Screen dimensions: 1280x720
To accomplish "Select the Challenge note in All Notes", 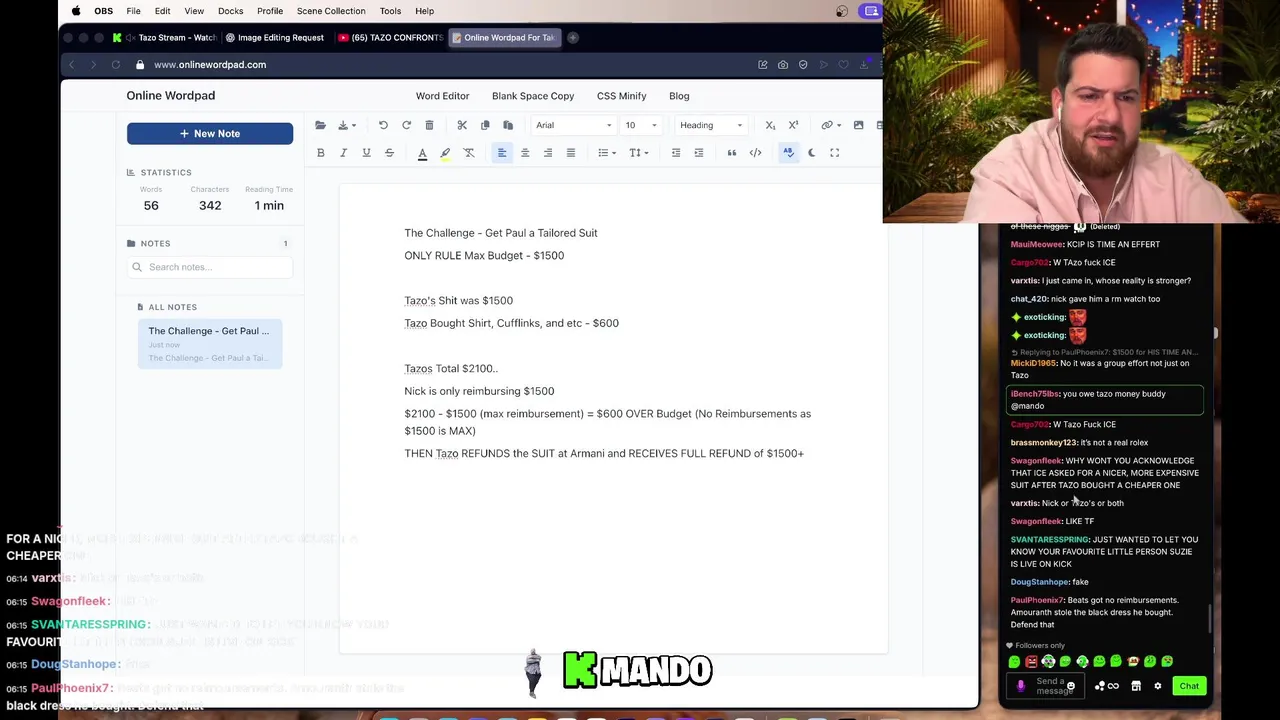I will tap(210, 344).
